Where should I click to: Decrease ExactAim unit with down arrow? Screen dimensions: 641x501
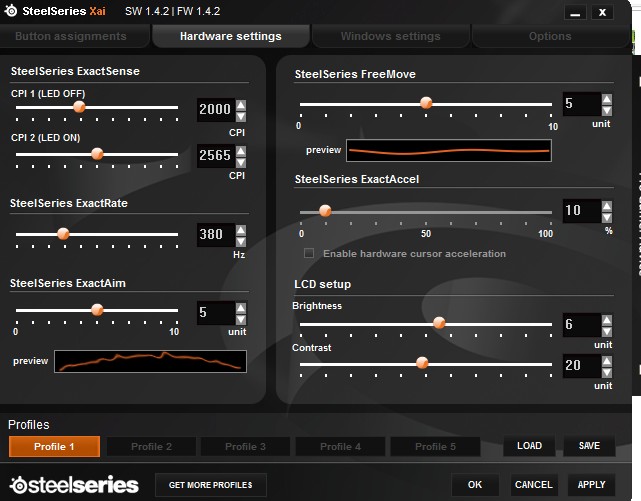tap(241, 320)
